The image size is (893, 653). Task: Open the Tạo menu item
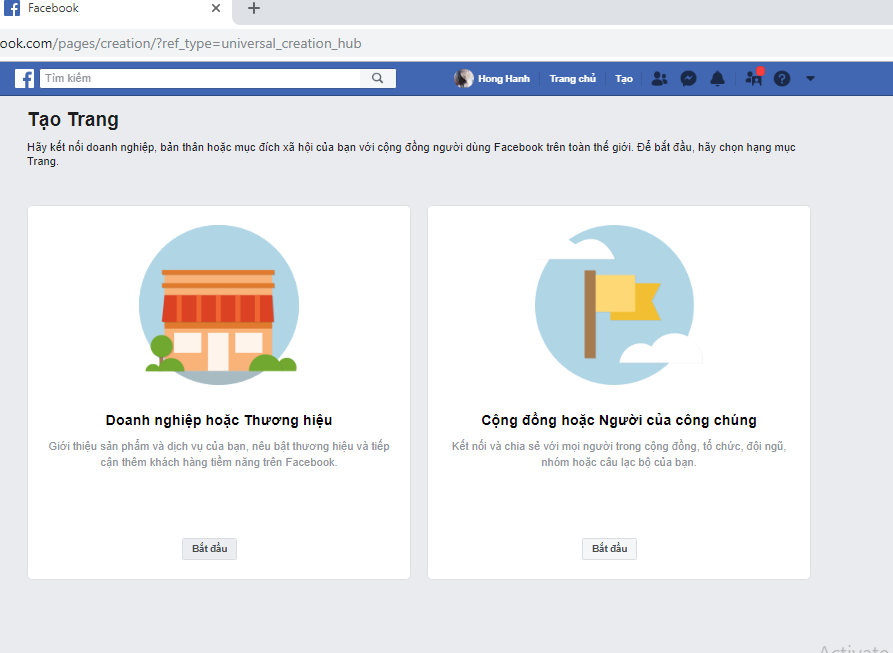[623, 78]
